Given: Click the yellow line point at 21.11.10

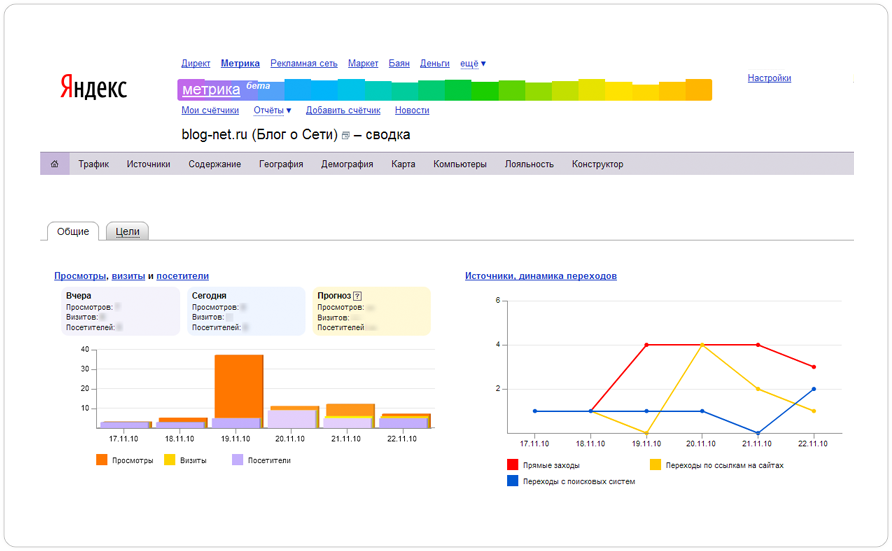Looking at the screenshot, I should [758, 390].
